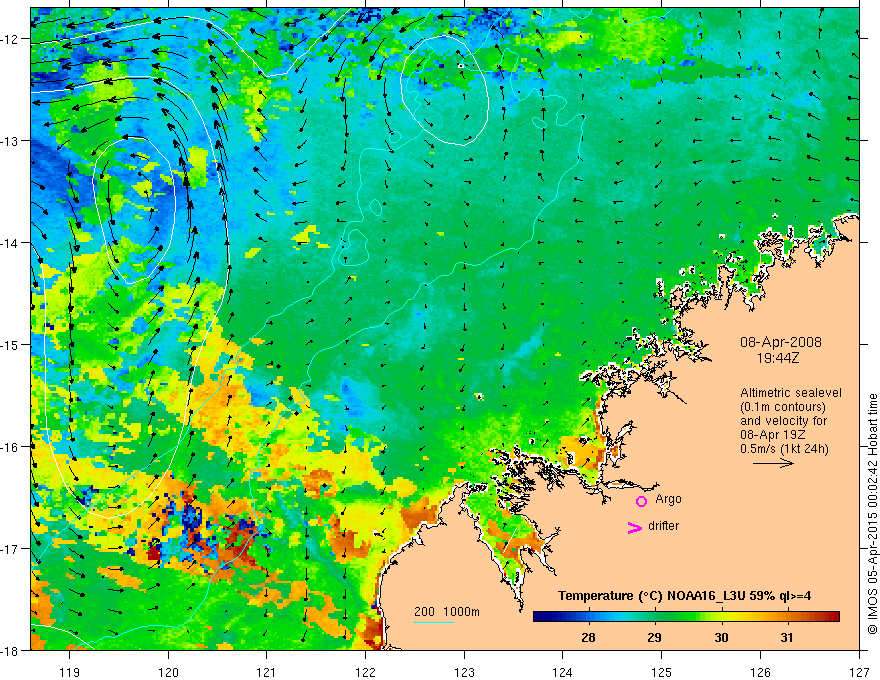Click the longitude 125 axis label
Screen dimensions: 880x680
[661, 672]
